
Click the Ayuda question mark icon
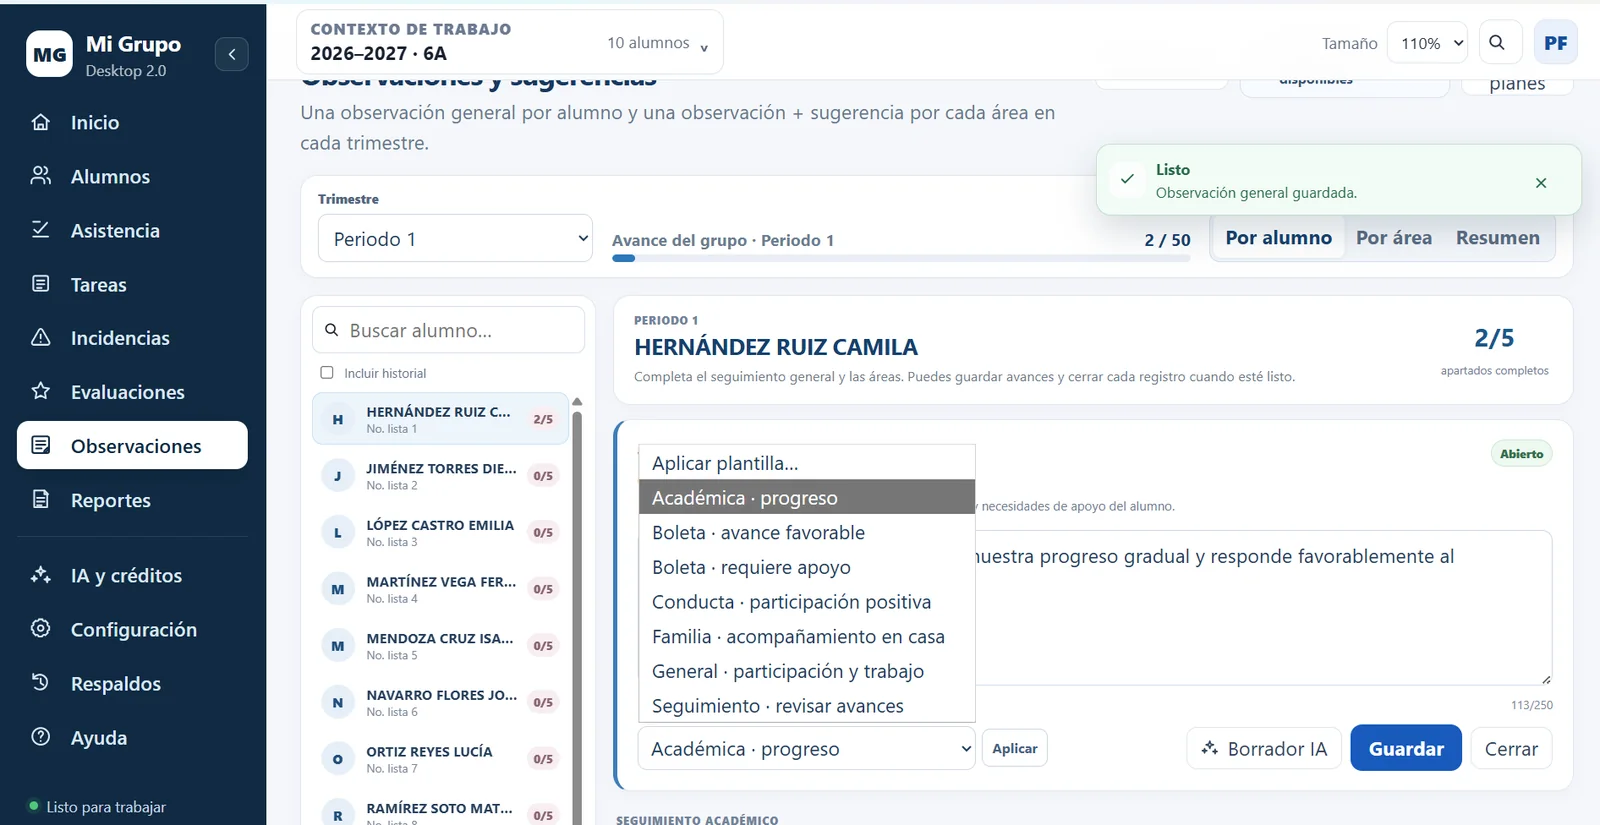tap(41, 737)
